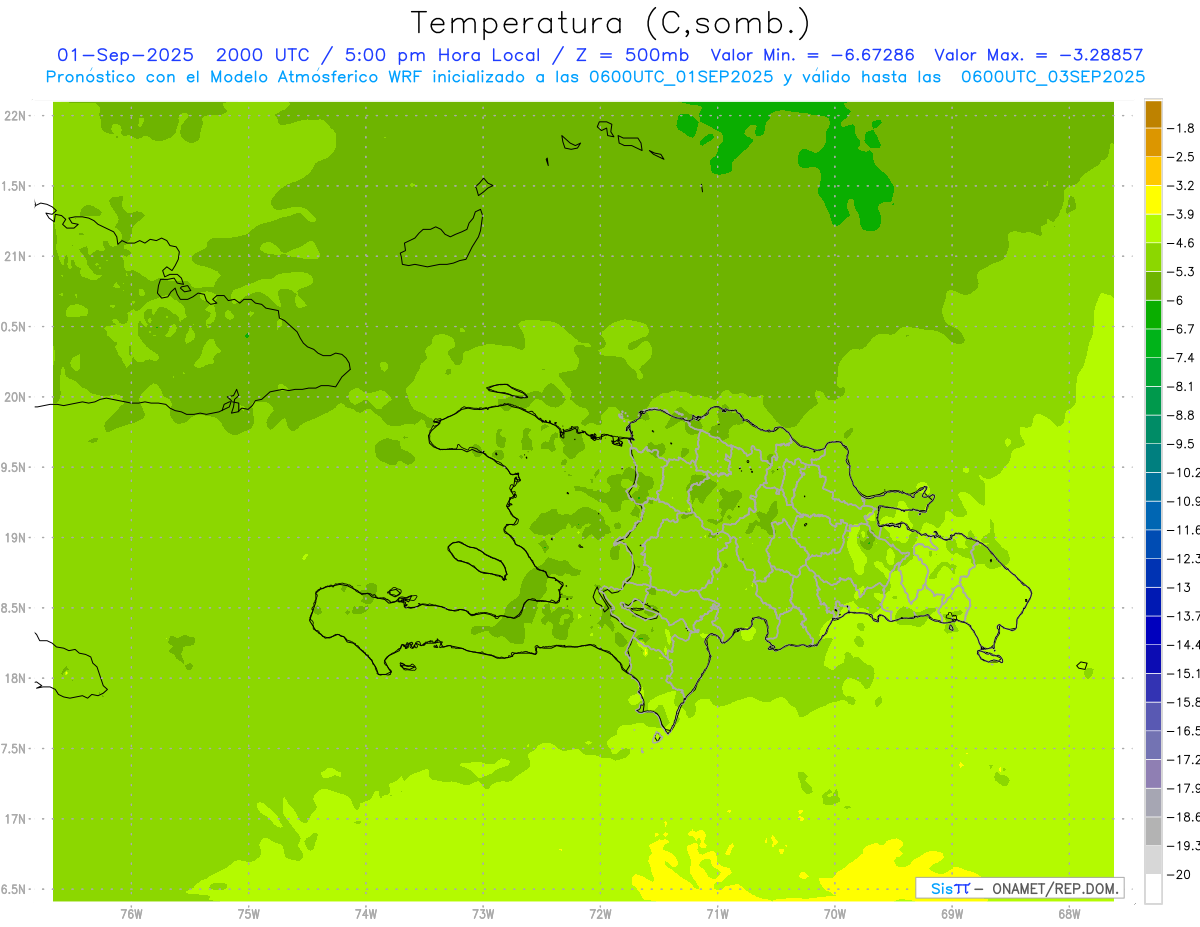
Task: Click the '-1.8' colorbar label
Action: point(1183,128)
